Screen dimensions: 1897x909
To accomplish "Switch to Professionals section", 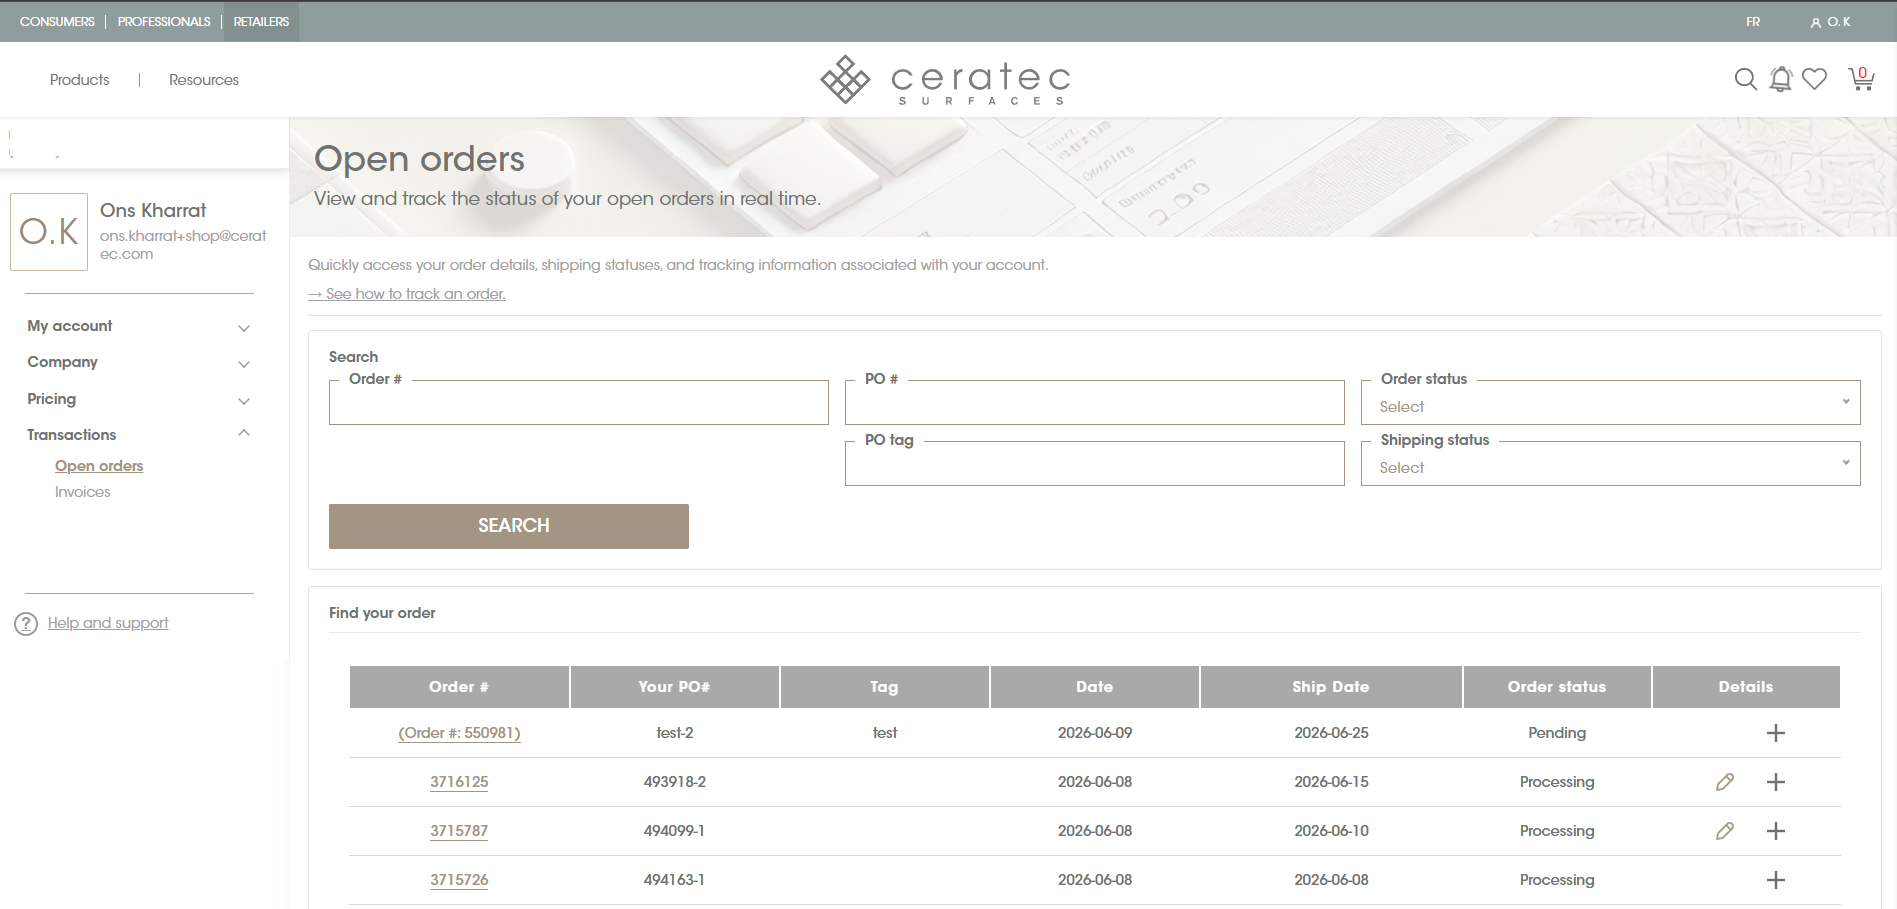I will (x=164, y=22).
